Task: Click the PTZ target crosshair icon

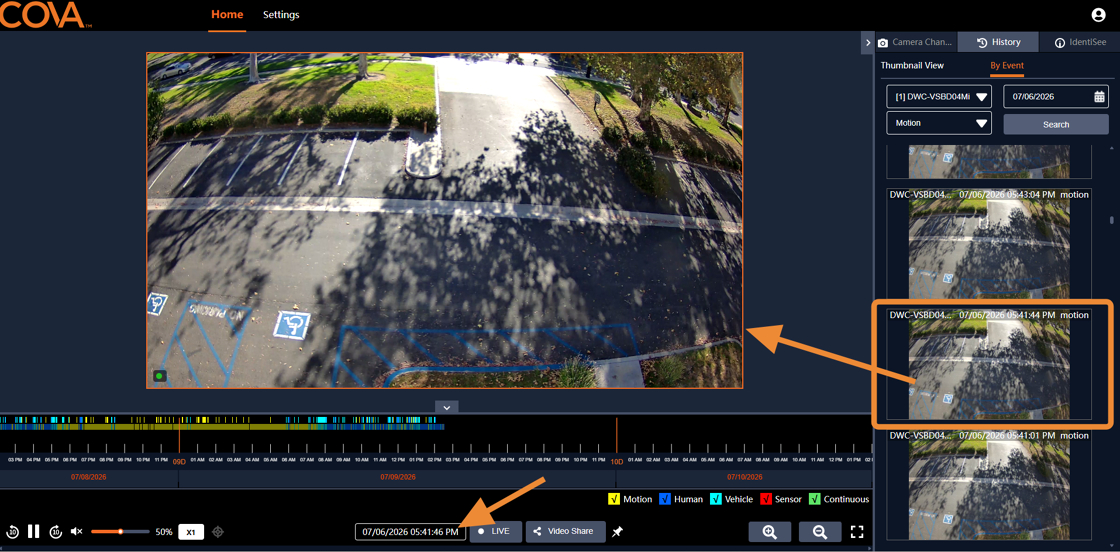Action: [219, 531]
